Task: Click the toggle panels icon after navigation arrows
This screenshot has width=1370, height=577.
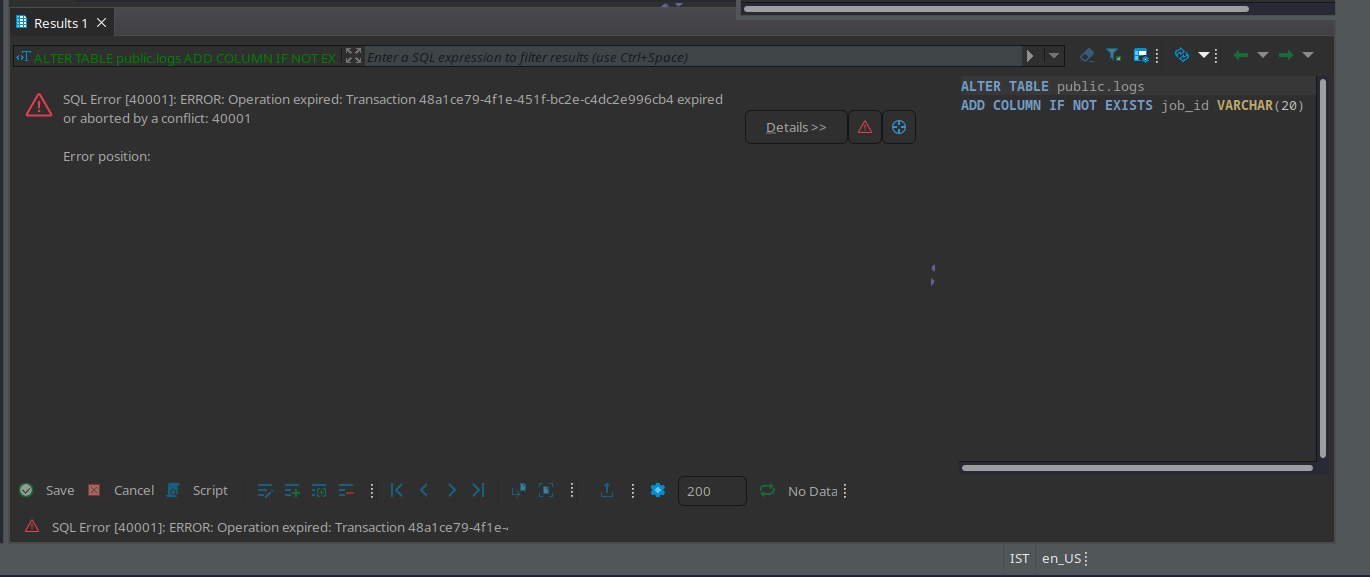Action: (x=518, y=490)
